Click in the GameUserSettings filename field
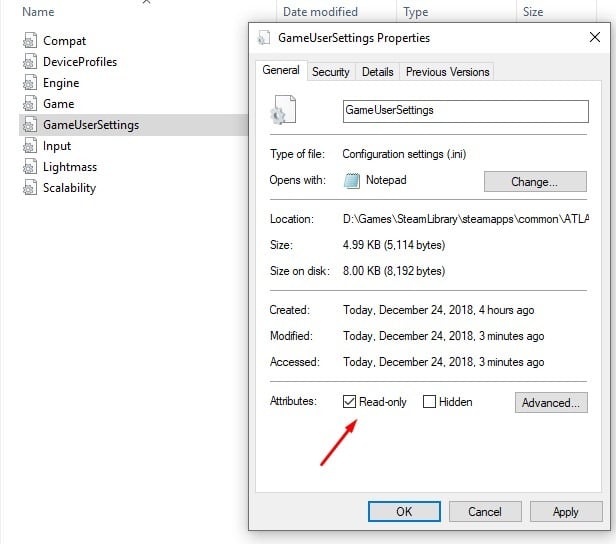 [465, 111]
